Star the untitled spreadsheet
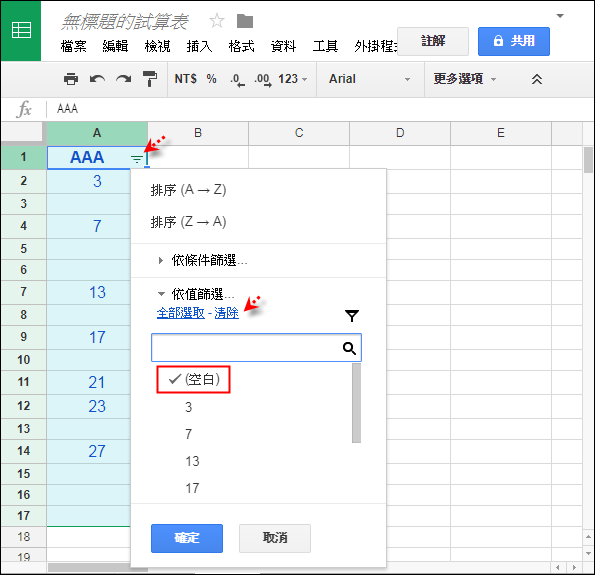 coord(217,21)
